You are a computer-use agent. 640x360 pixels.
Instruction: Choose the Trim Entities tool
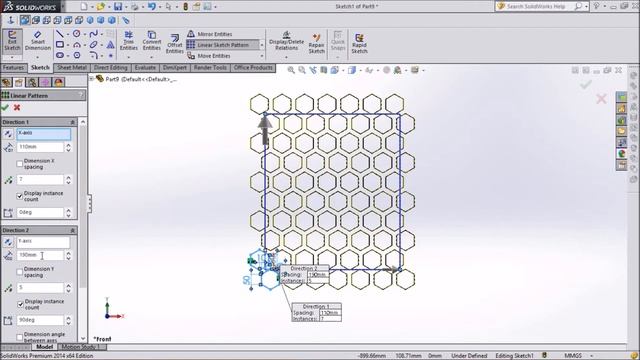pos(129,41)
